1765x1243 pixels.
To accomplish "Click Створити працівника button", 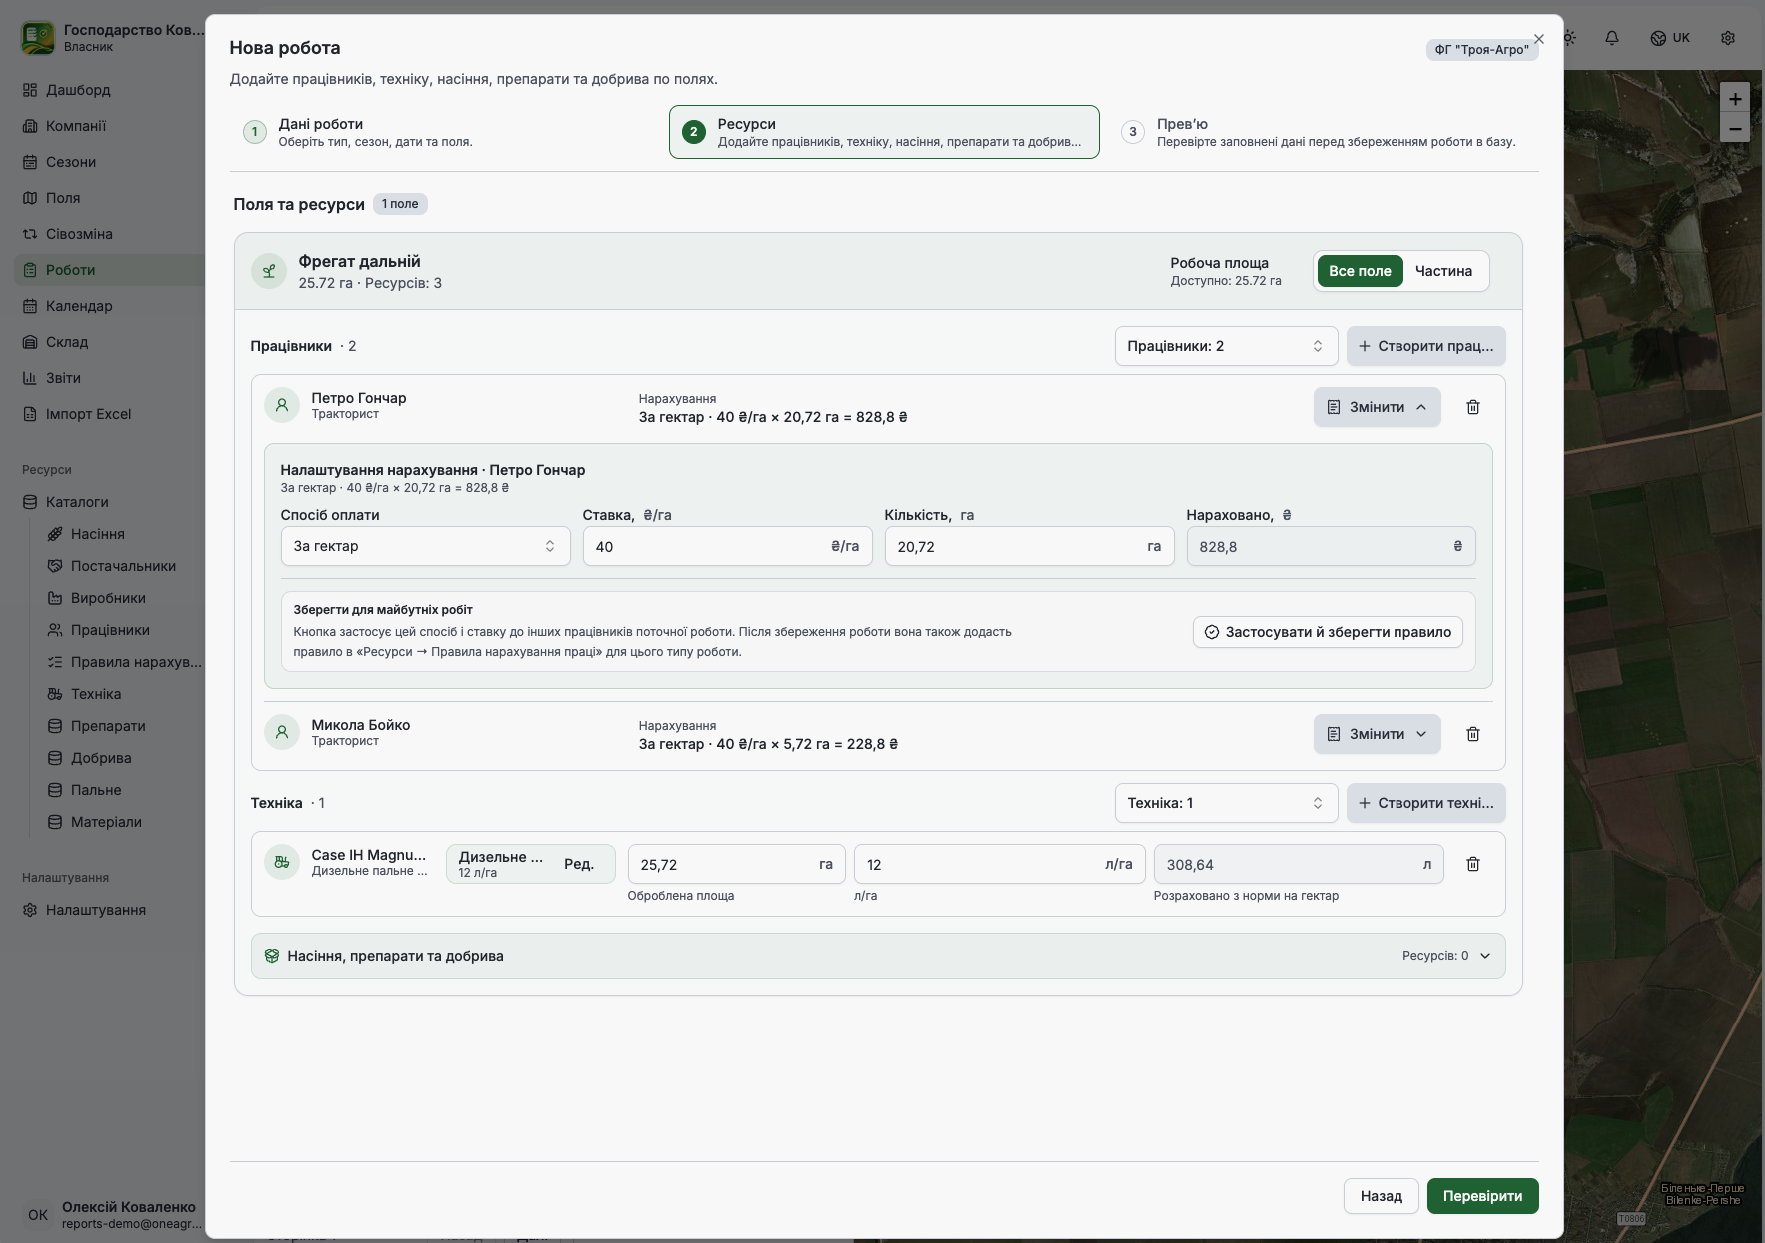I will click(x=1426, y=346).
